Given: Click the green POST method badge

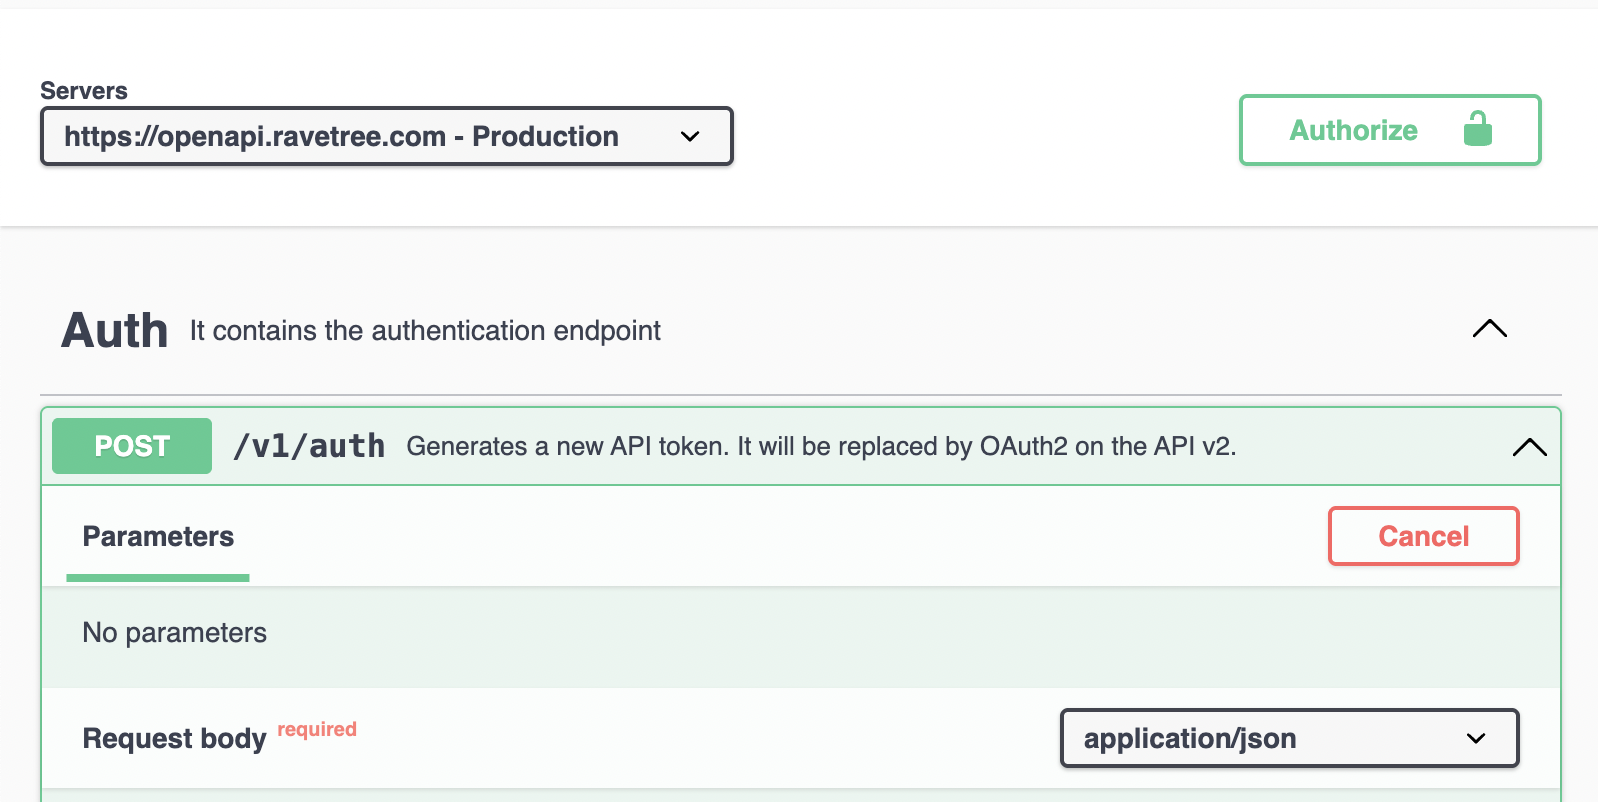Looking at the screenshot, I should coord(132,446).
